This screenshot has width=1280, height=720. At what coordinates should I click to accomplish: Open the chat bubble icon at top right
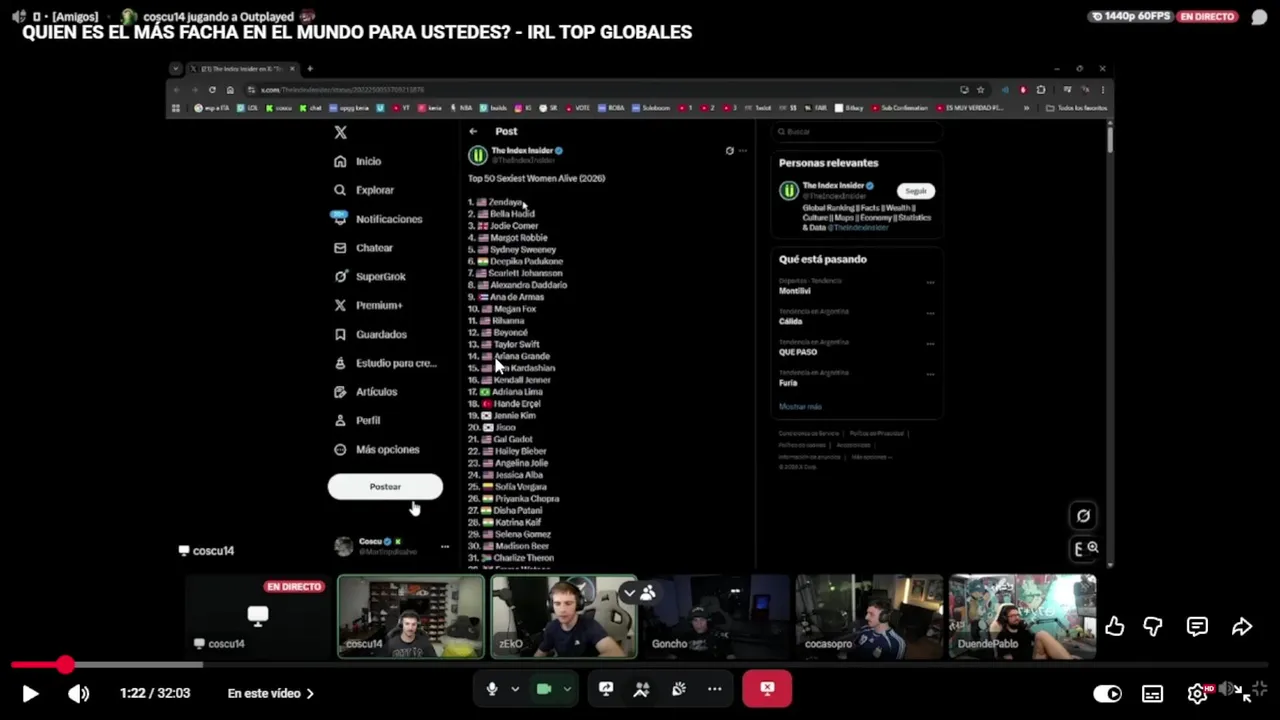pyautogui.click(x=1259, y=17)
